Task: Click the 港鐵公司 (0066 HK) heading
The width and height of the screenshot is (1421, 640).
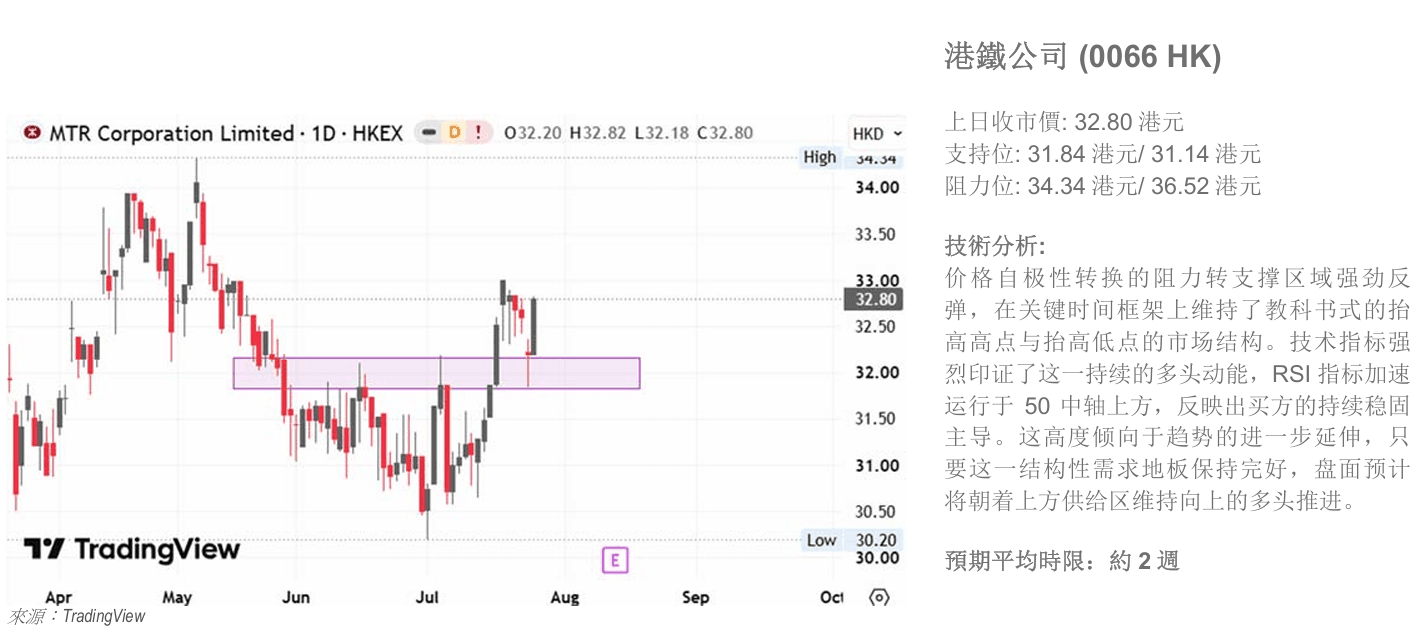Action: (x=1083, y=57)
